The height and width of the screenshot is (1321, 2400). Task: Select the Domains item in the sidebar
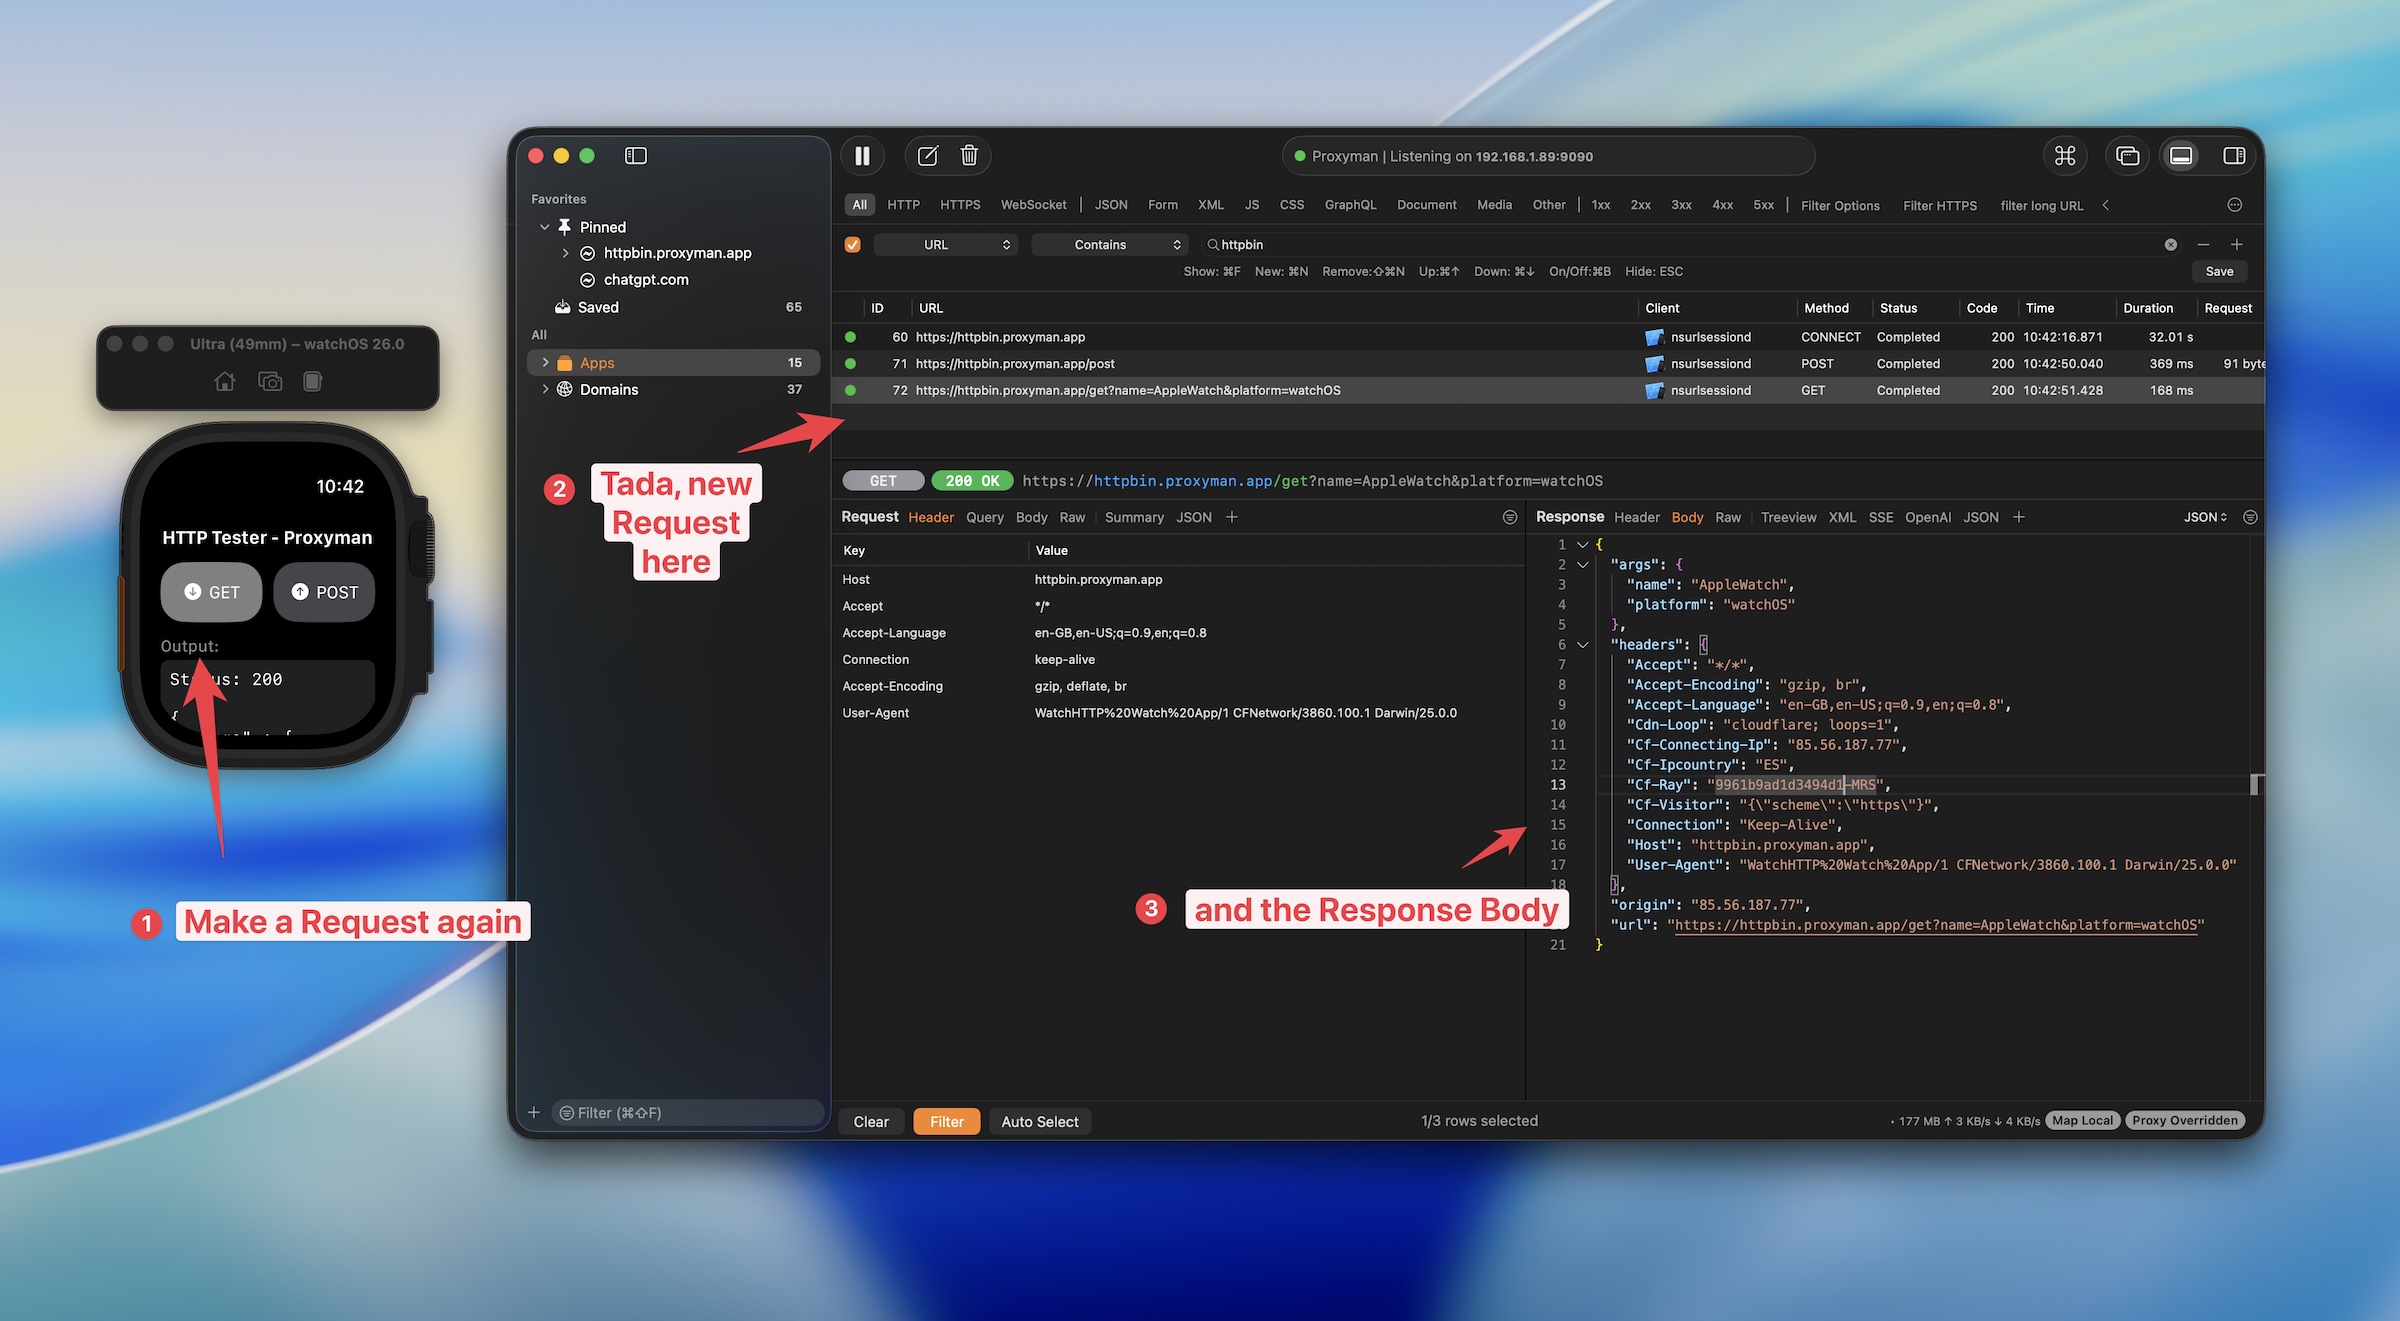coord(610,389)
